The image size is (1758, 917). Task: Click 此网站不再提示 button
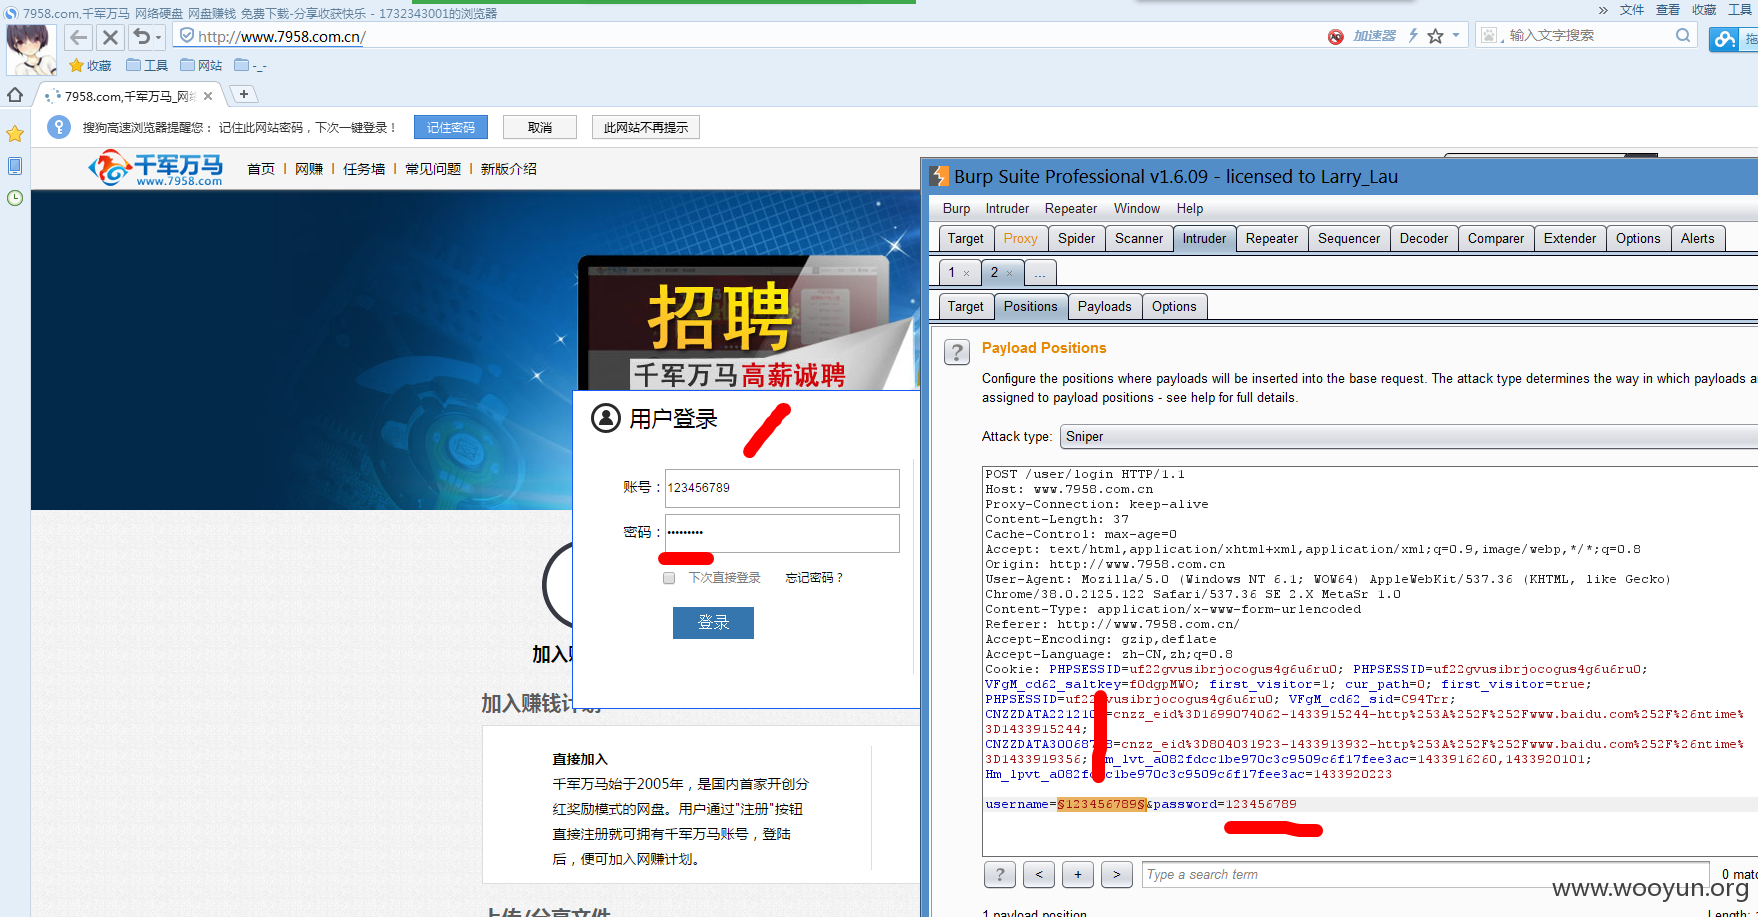646,127
